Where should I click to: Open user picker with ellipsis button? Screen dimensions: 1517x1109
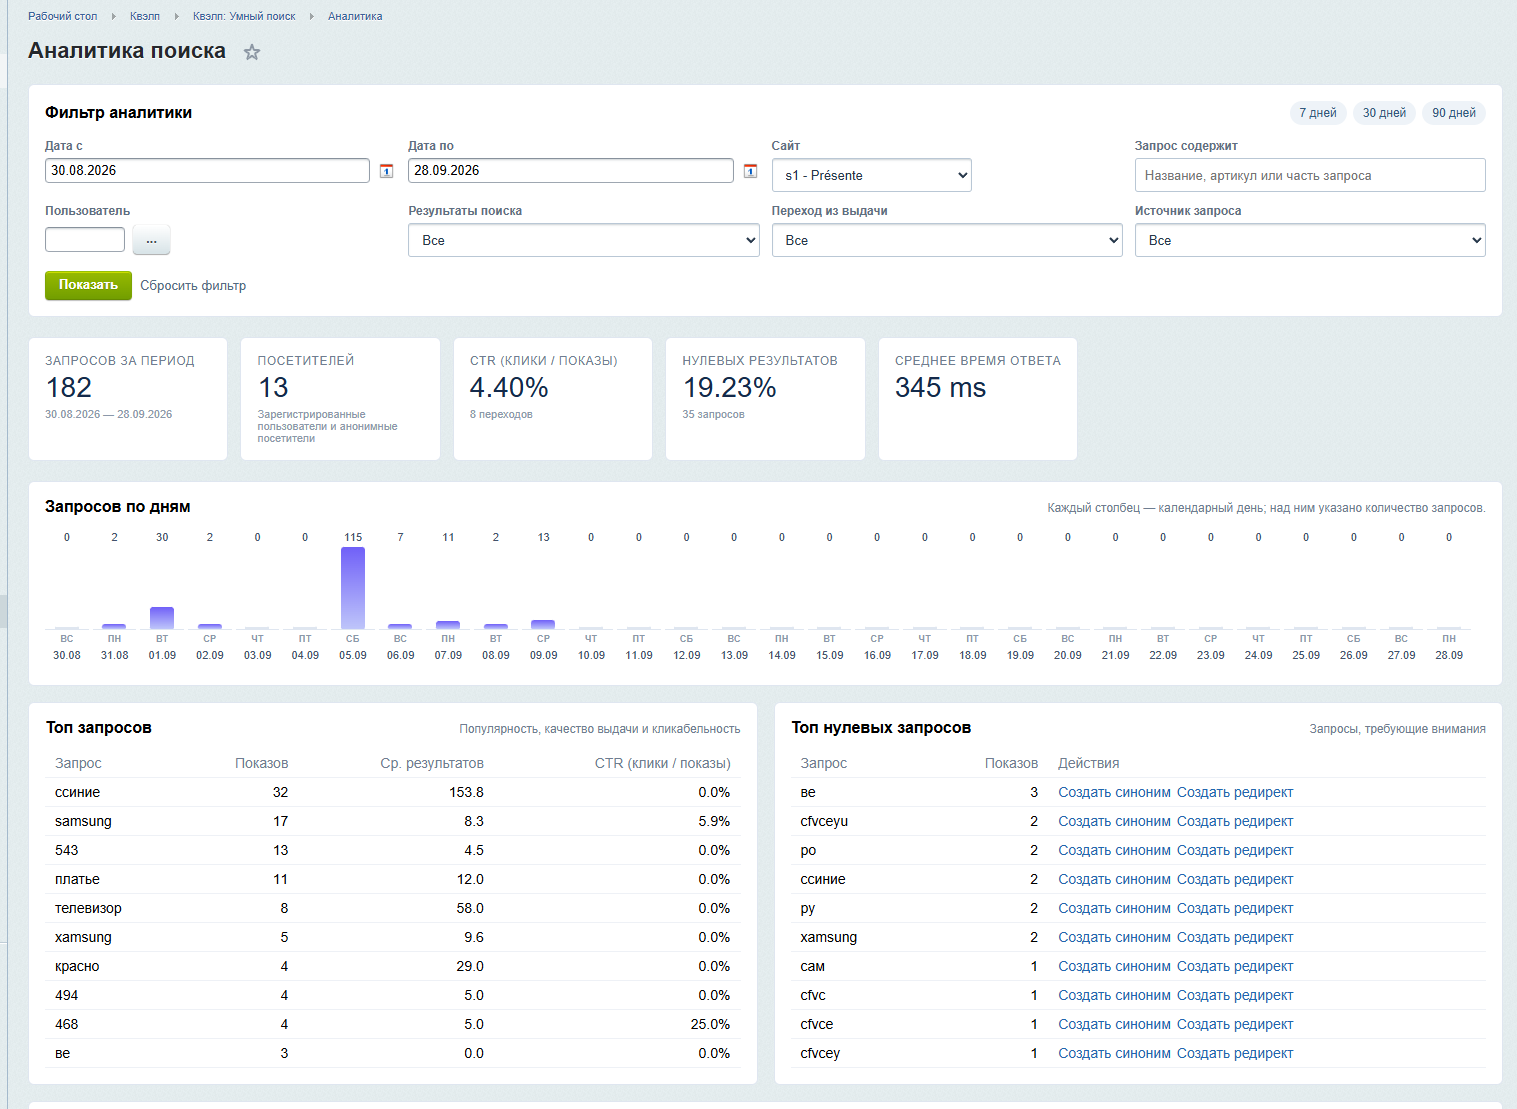(152, 240)
